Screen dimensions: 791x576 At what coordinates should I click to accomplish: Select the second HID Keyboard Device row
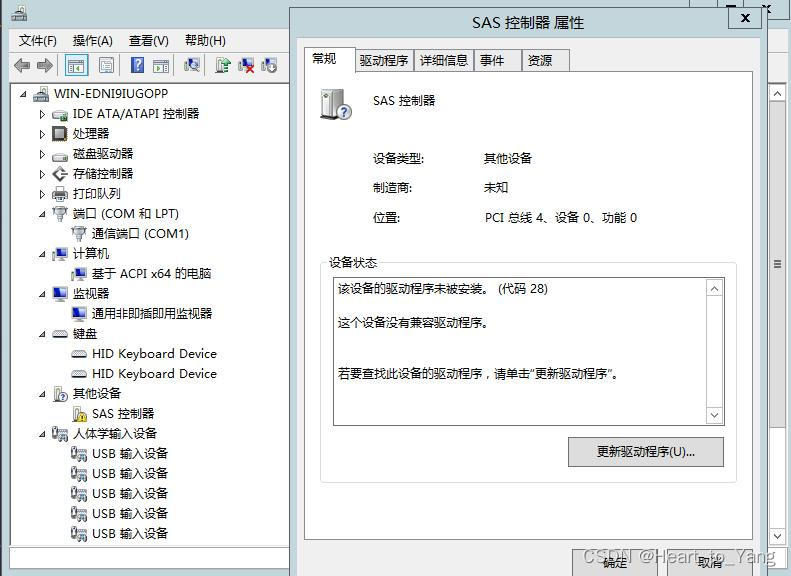click(154, 374)
